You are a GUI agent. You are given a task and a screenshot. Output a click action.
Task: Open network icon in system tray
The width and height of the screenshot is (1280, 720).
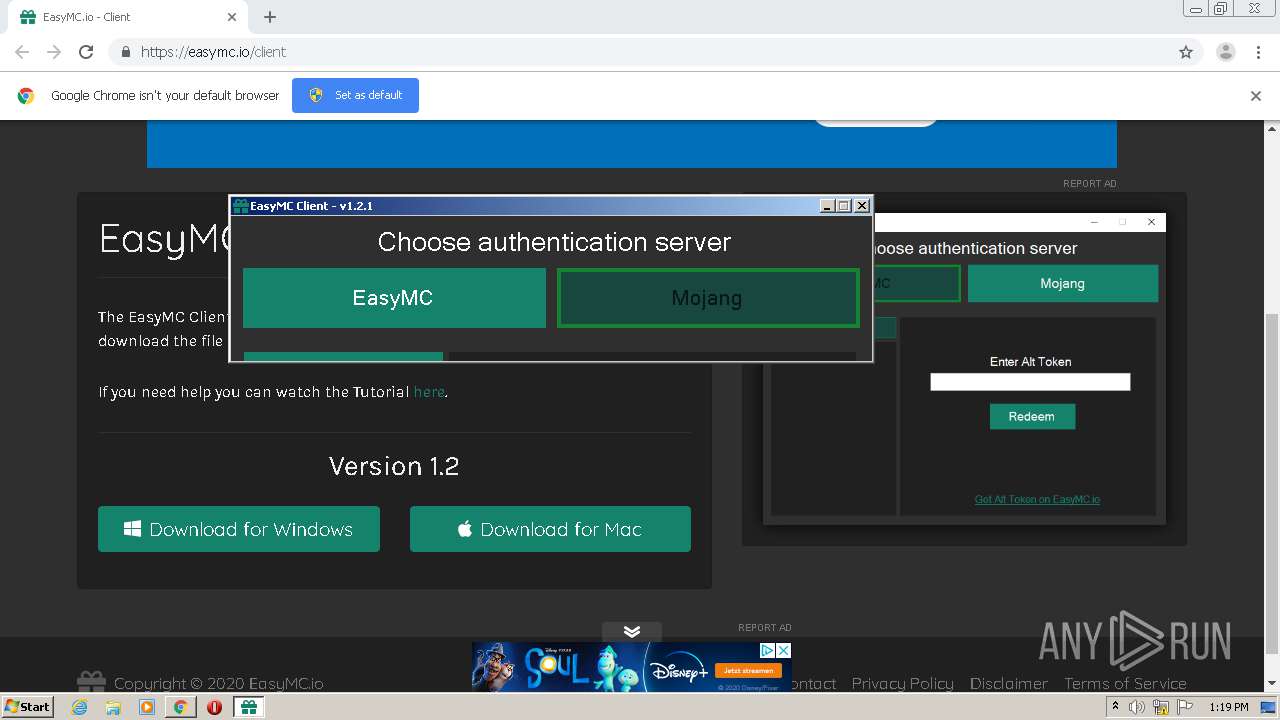(x=1161, y=707)
